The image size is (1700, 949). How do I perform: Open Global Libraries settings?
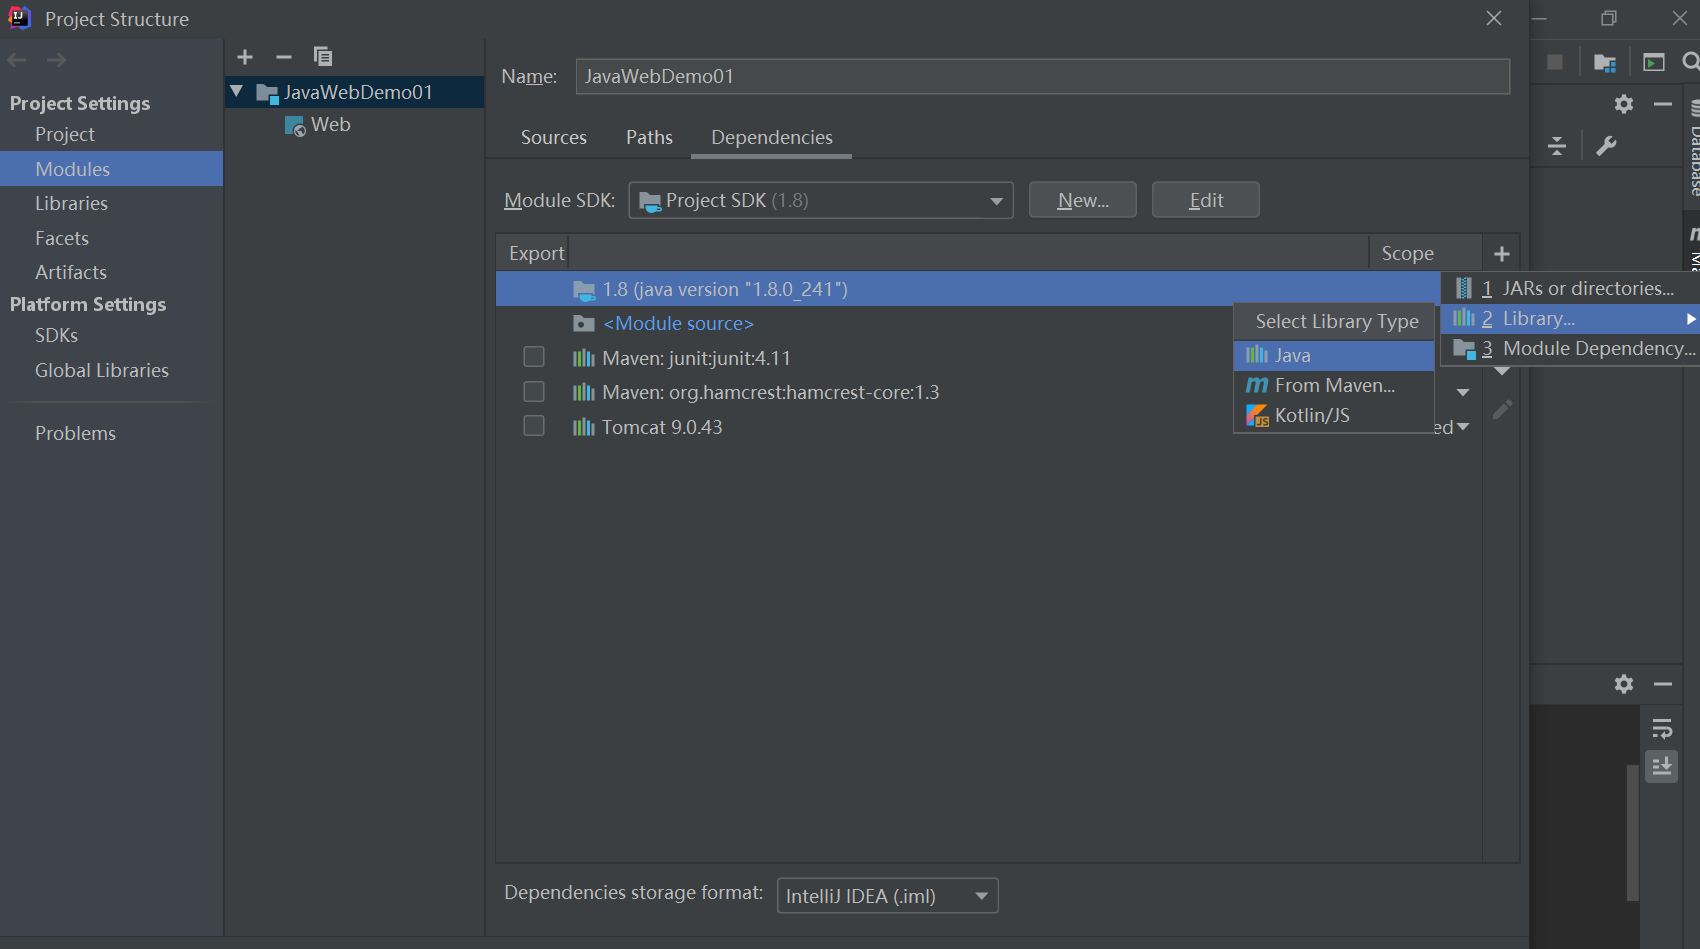101,370
